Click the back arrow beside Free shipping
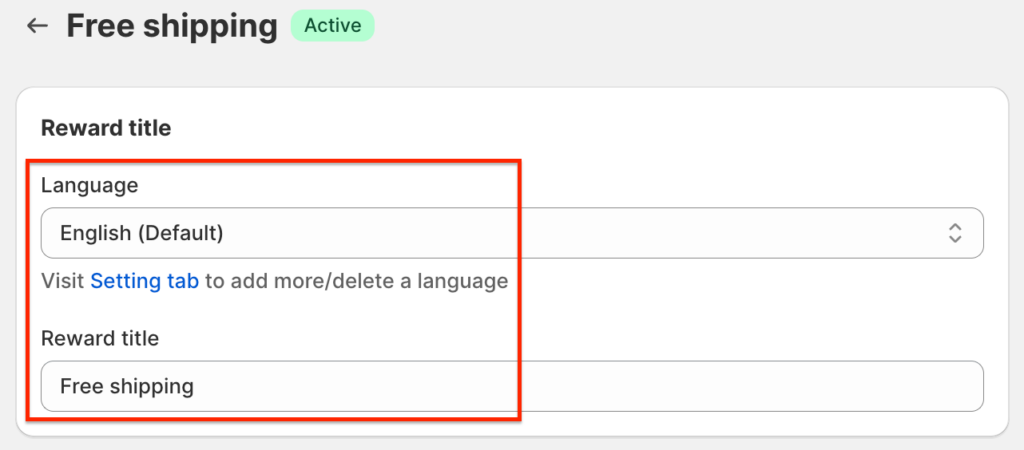Image resolution: width=1024 pixels, height=450 pixels. tap(38, 26)
